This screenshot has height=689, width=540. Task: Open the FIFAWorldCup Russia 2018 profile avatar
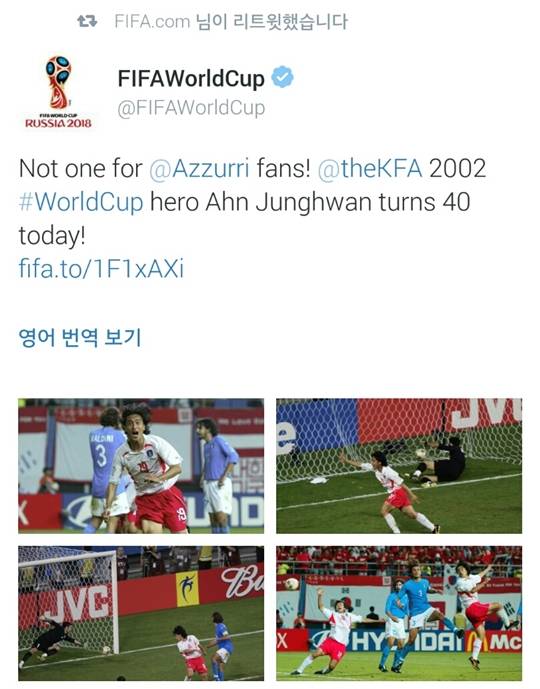click(58, 91)
